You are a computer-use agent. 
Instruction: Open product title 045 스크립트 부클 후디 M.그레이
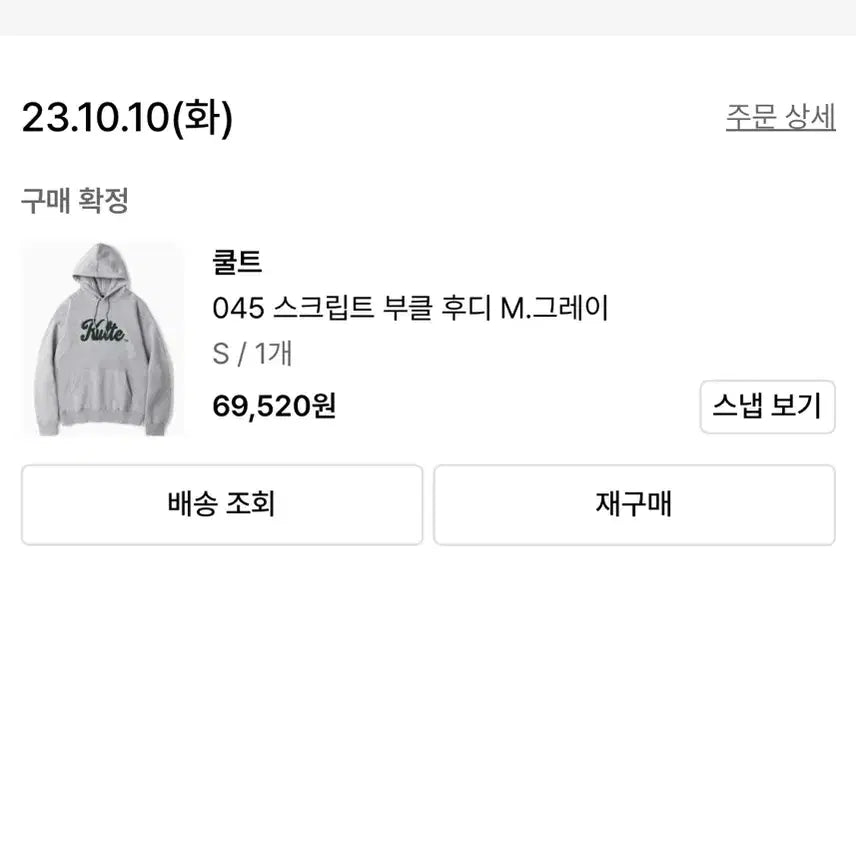point(410,308)
